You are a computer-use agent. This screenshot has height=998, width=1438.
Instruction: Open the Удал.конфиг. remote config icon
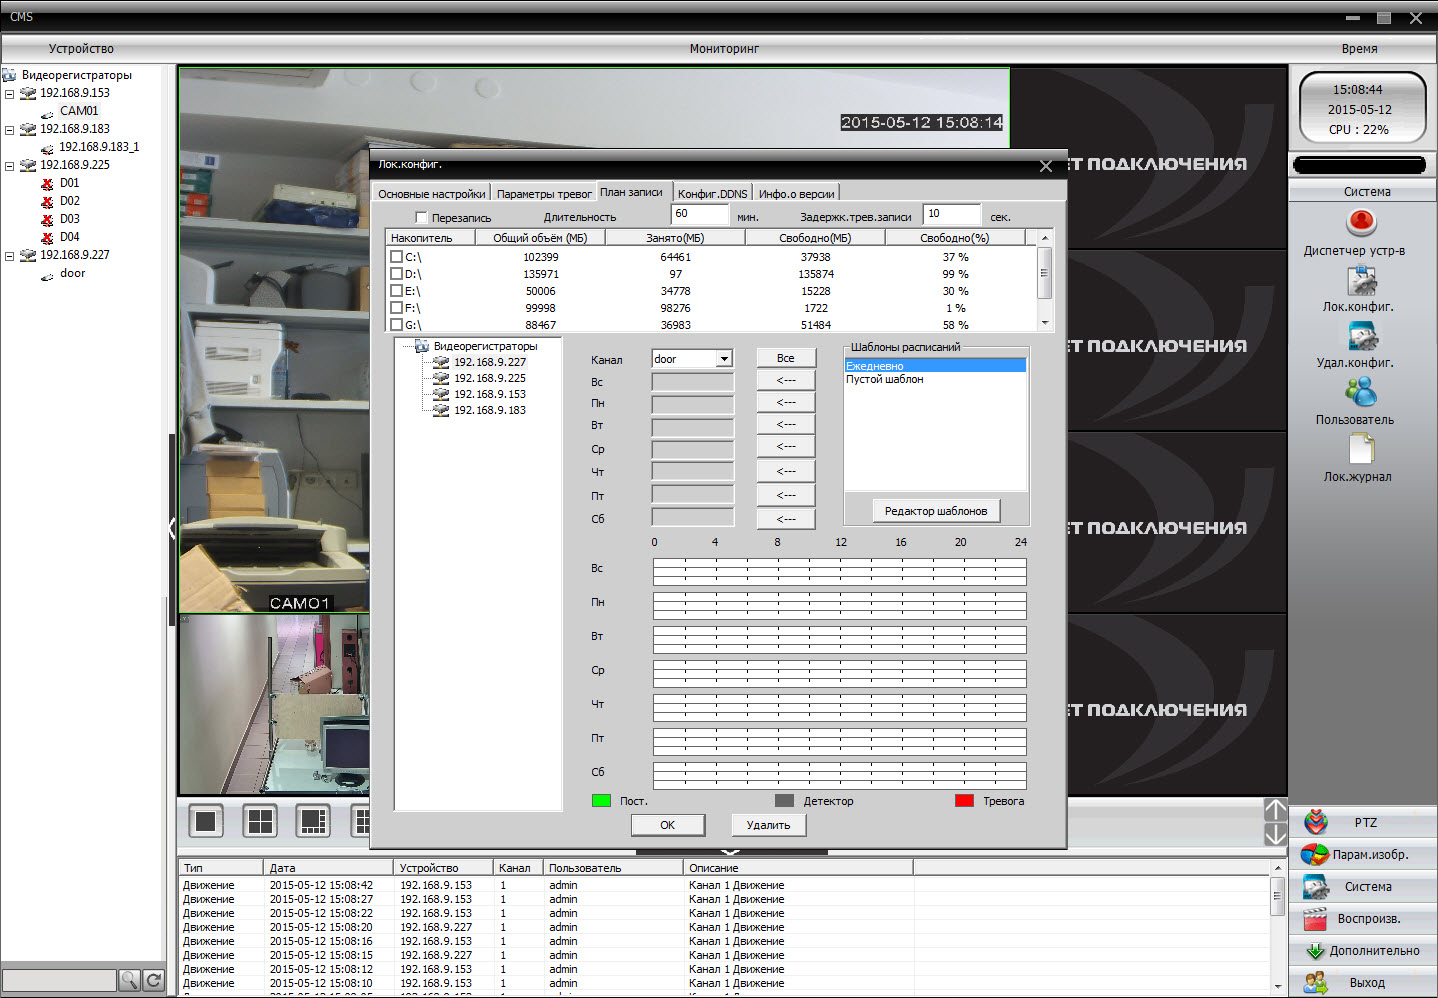[1361, 338]
